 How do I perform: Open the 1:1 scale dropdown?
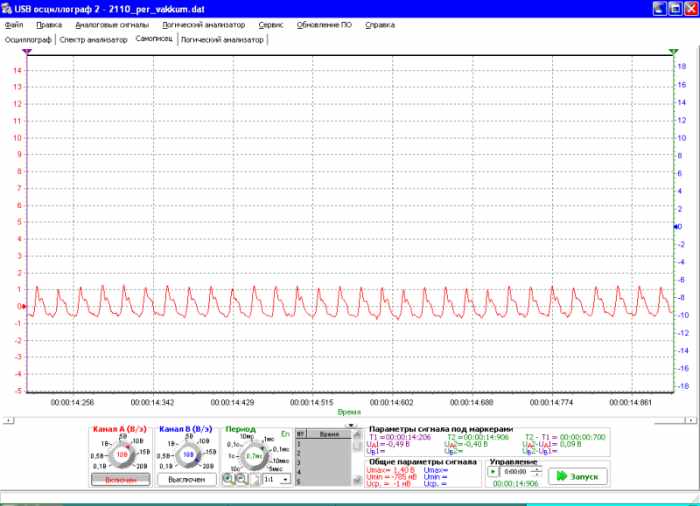(x=277, y=480)
